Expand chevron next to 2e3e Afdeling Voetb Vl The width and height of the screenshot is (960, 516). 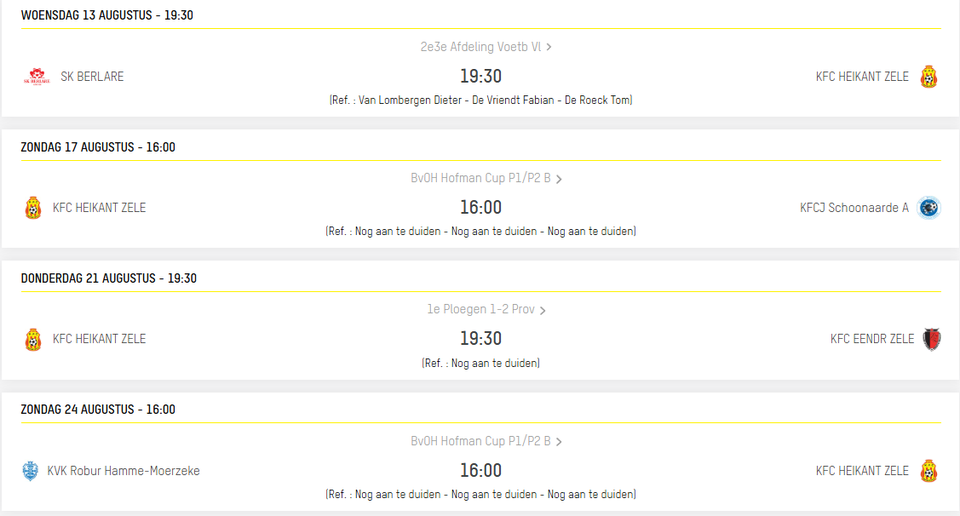point(549,47)
